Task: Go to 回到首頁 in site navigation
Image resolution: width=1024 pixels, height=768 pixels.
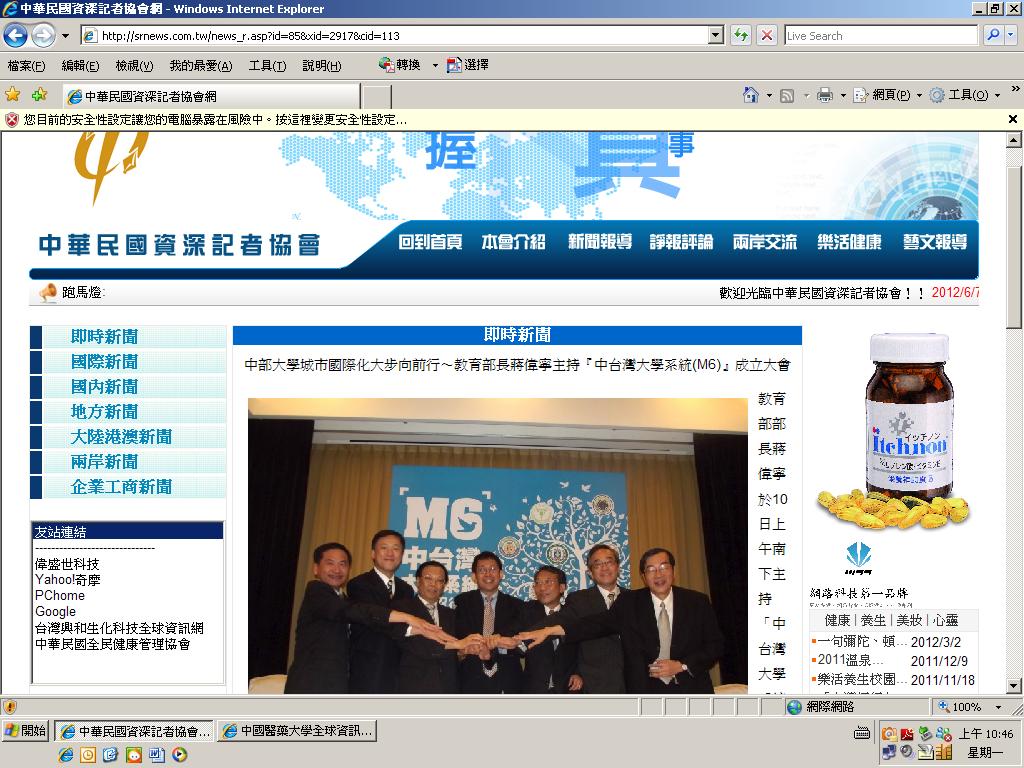Action: pyautogui.click(x=430, y=242)
